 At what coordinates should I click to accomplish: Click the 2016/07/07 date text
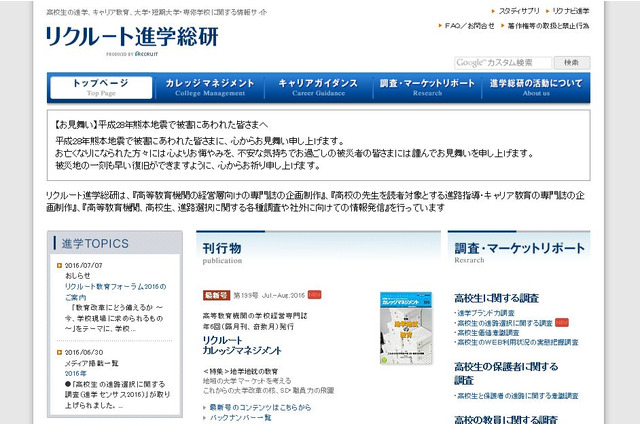point(83,266)
